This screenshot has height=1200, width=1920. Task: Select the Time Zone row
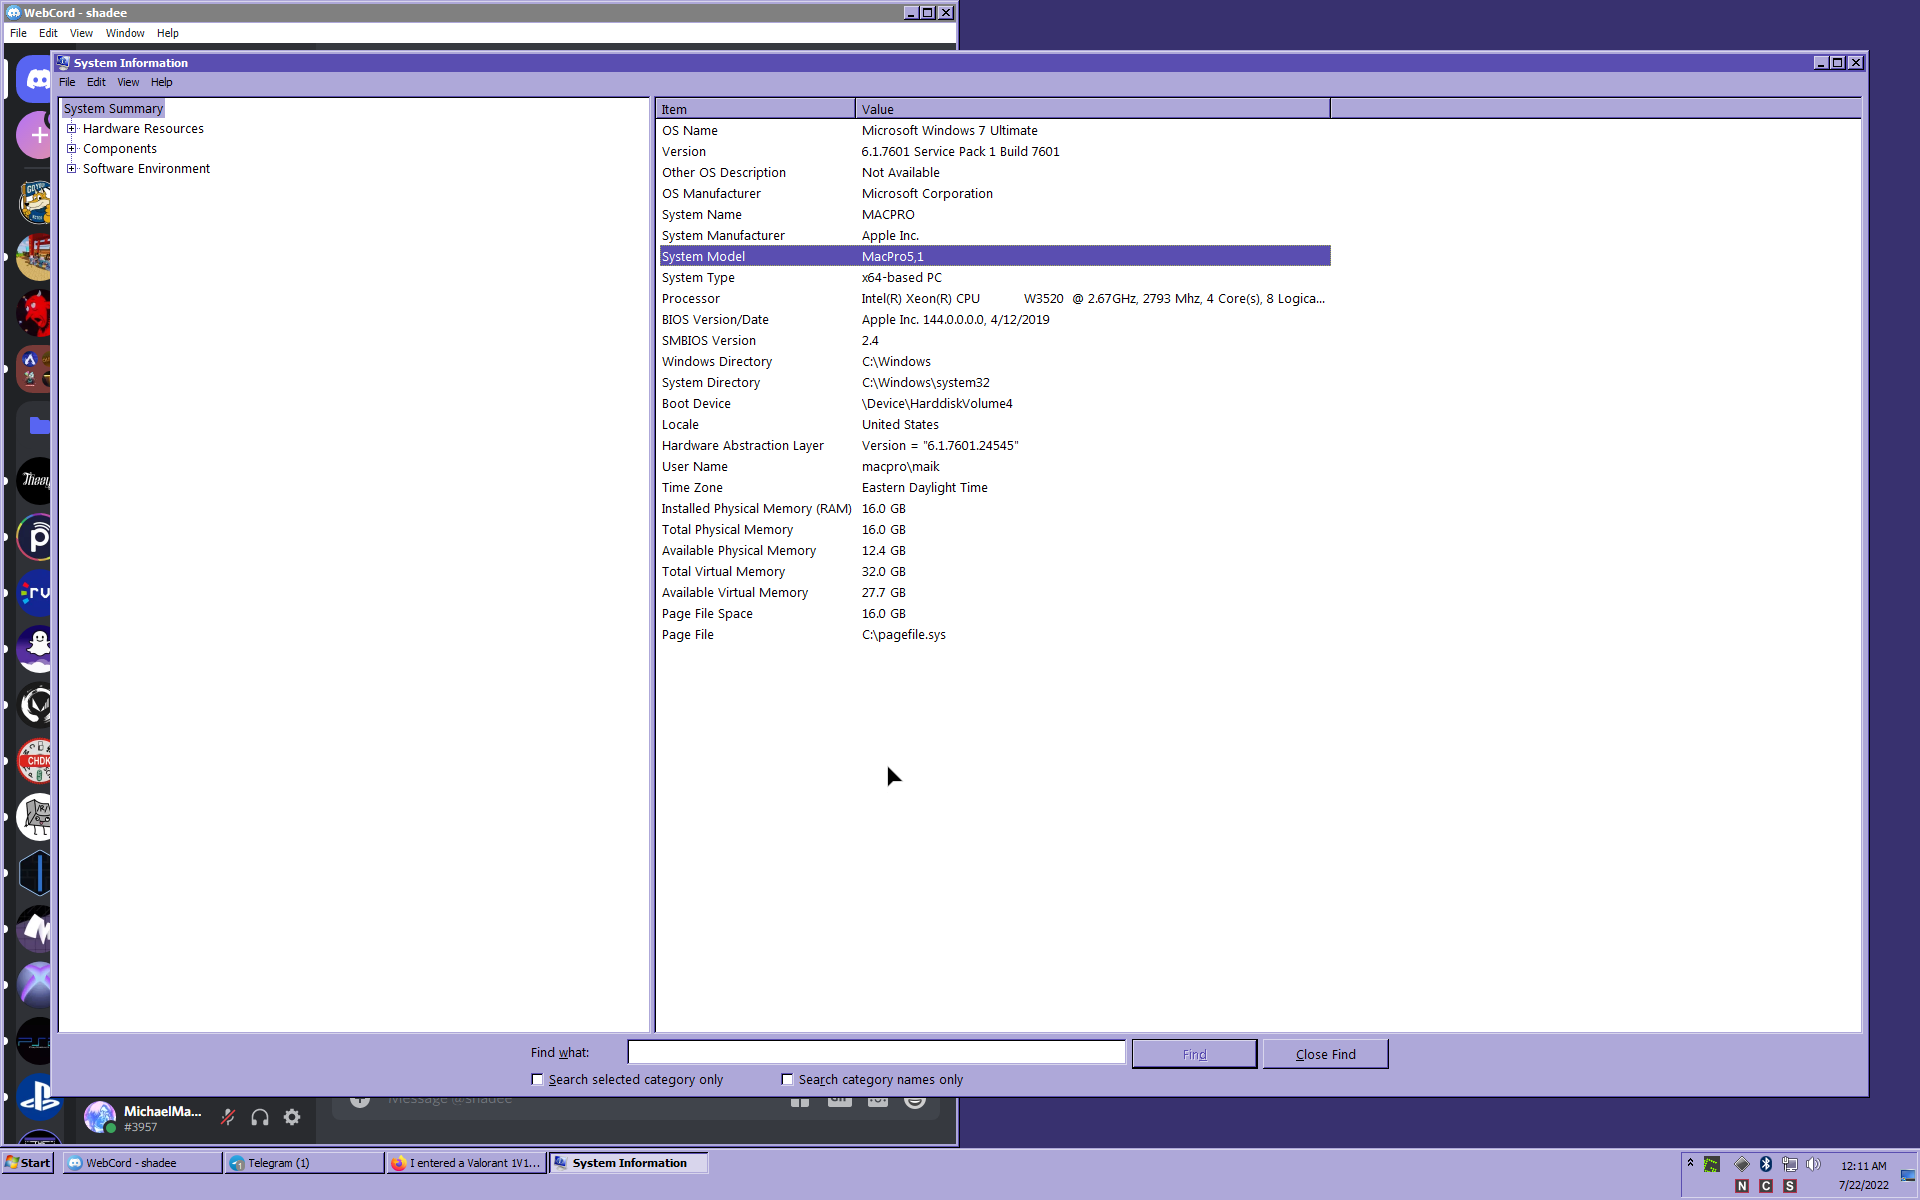[x=995, y=487]
